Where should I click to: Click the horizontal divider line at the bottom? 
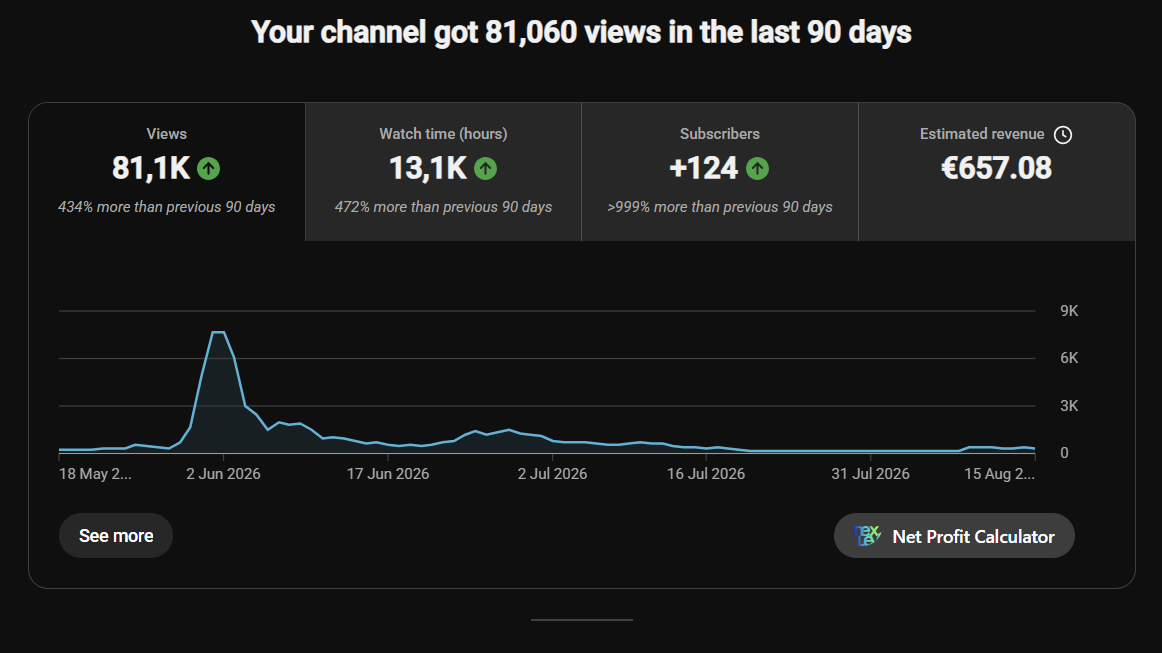[582, 620]
